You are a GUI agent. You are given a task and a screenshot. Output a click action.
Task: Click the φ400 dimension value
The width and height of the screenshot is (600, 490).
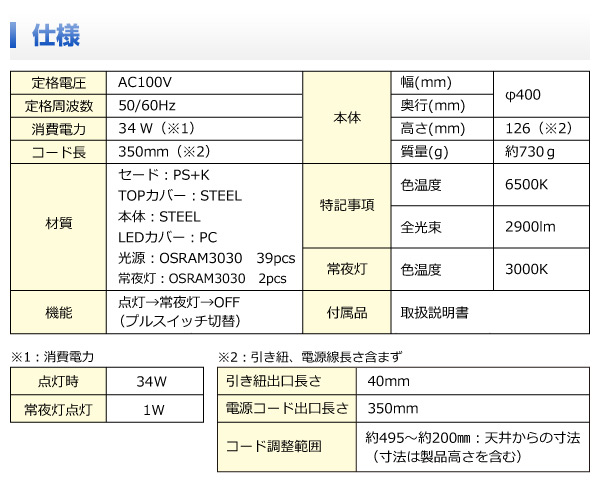click(523, 94)
